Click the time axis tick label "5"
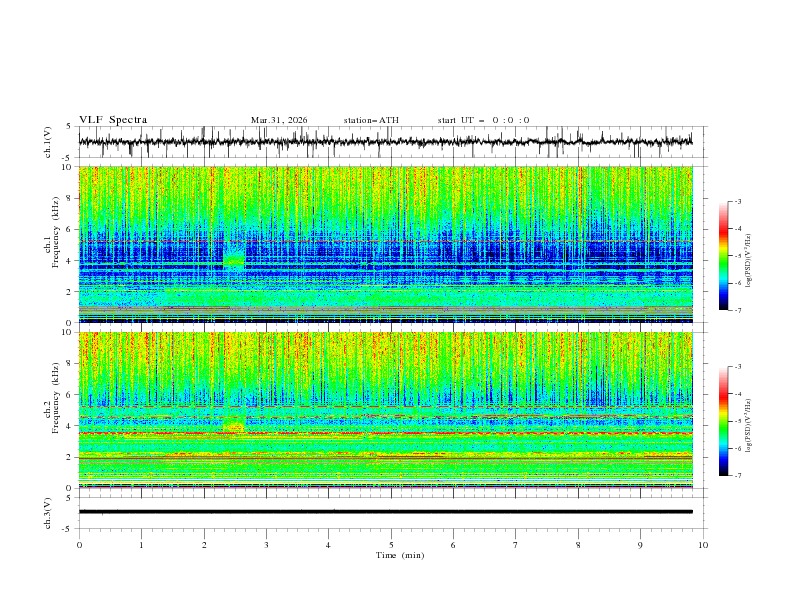The height and width of the screenshot is (612, 792). pos(391,545)
